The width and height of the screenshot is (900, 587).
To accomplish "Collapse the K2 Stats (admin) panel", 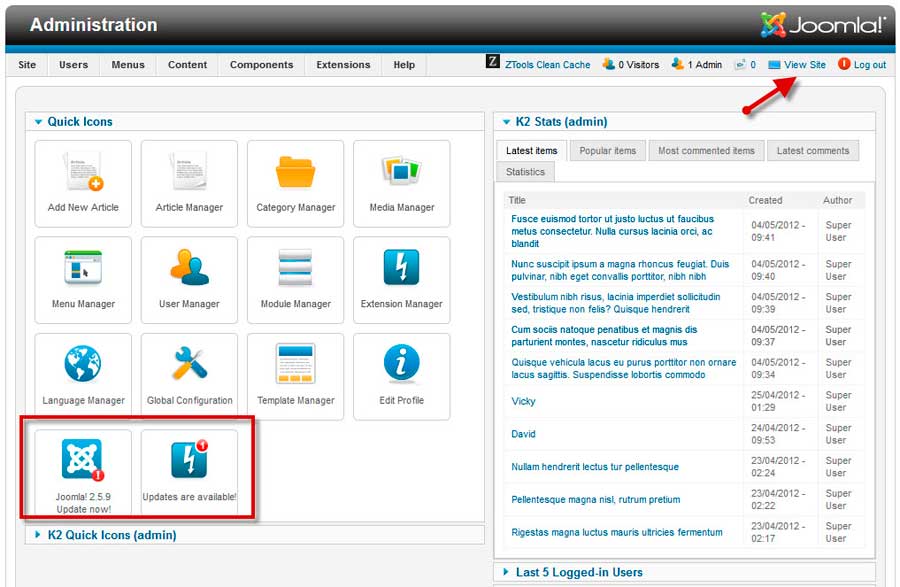I will point(506,122).
